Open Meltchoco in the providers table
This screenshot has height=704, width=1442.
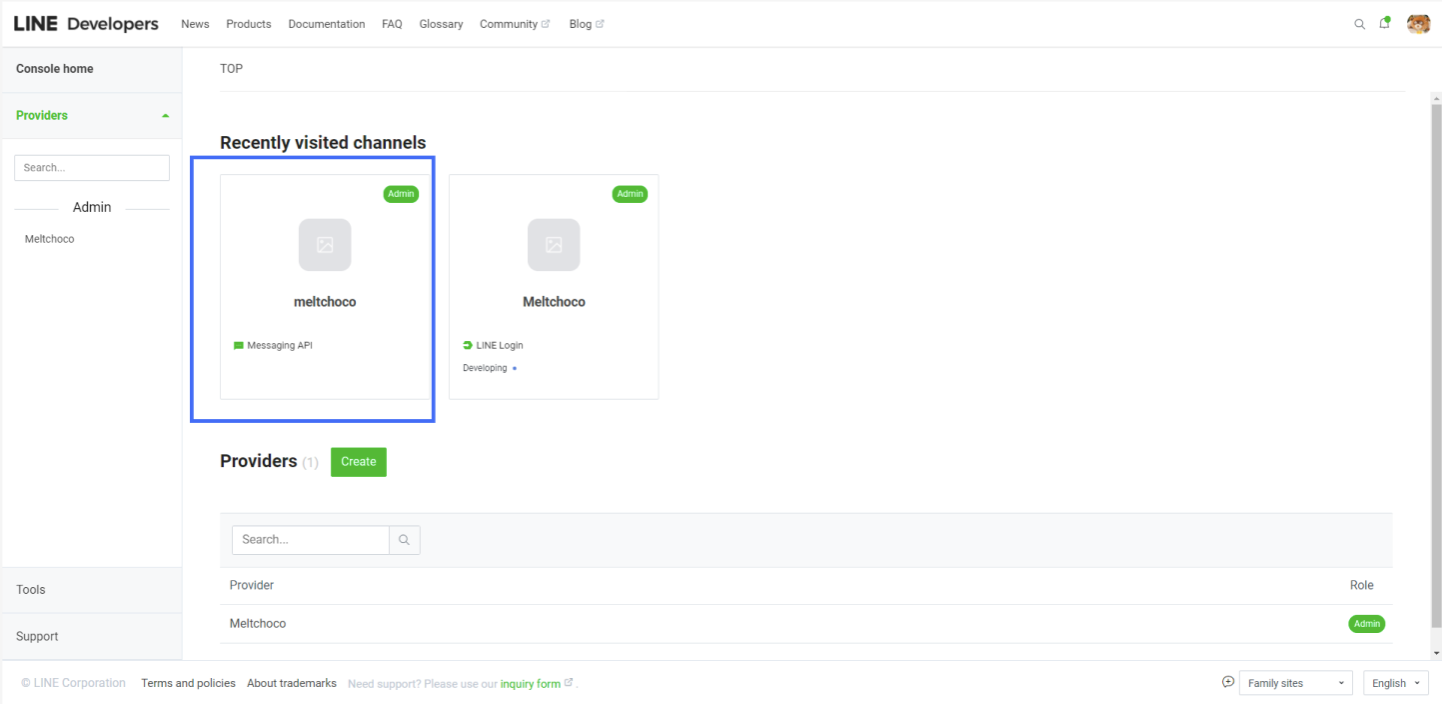[x=258, y=624]
